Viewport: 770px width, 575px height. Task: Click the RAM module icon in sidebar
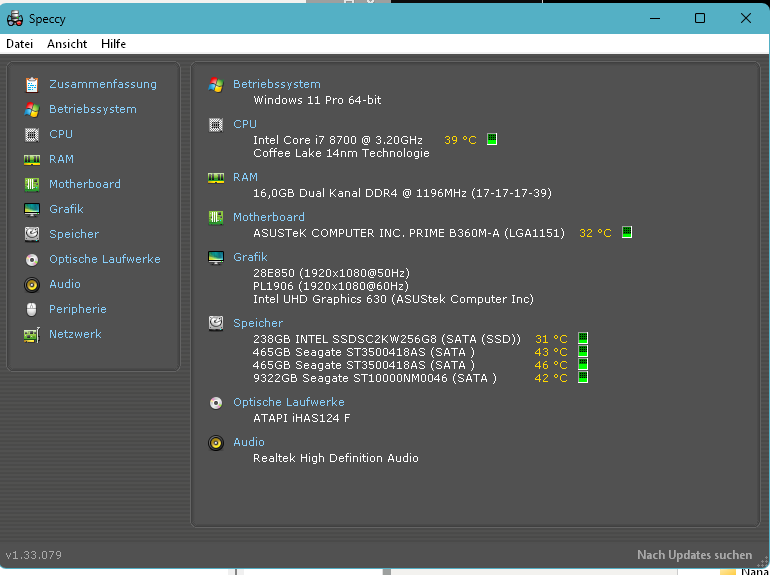click(x=32, y=160)
